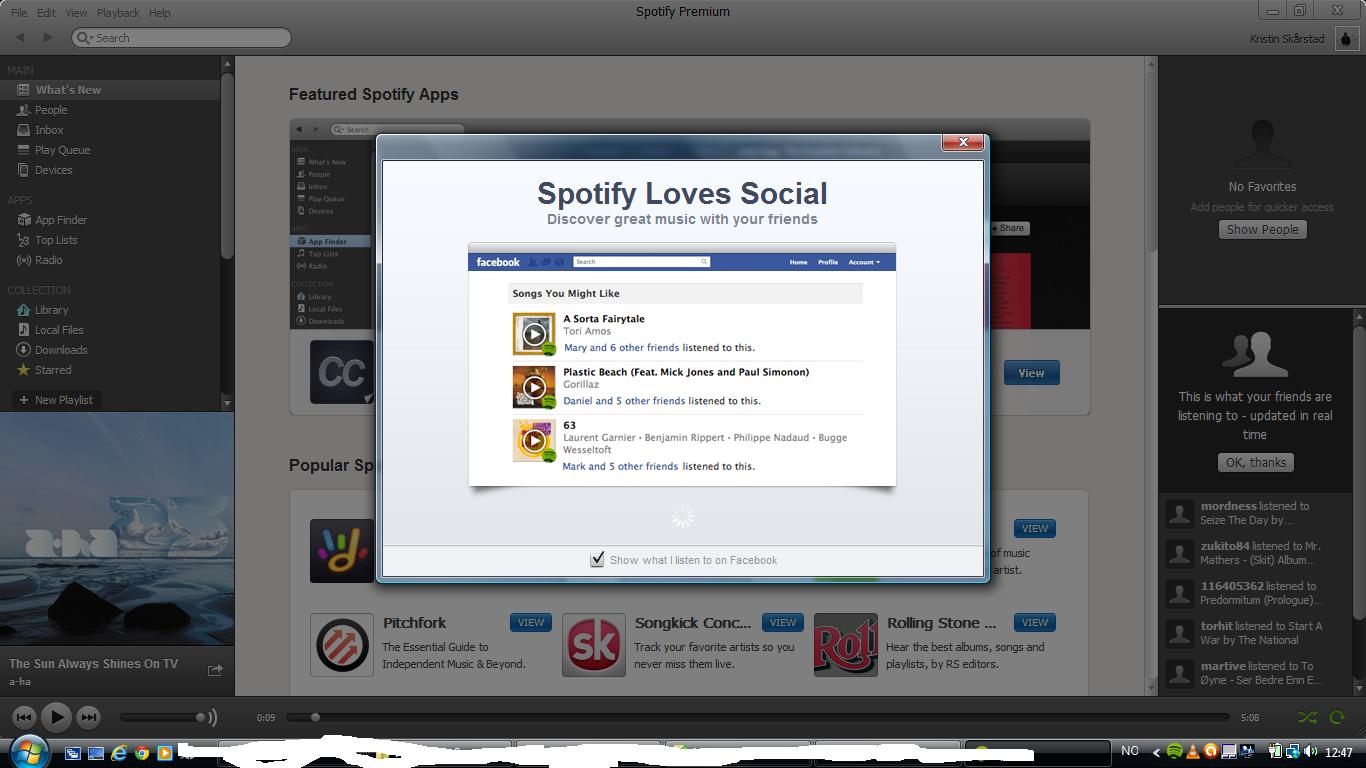Toggle Show what I listen to on Facebook
1366x768 pixels.
click(x=597, y=560)
